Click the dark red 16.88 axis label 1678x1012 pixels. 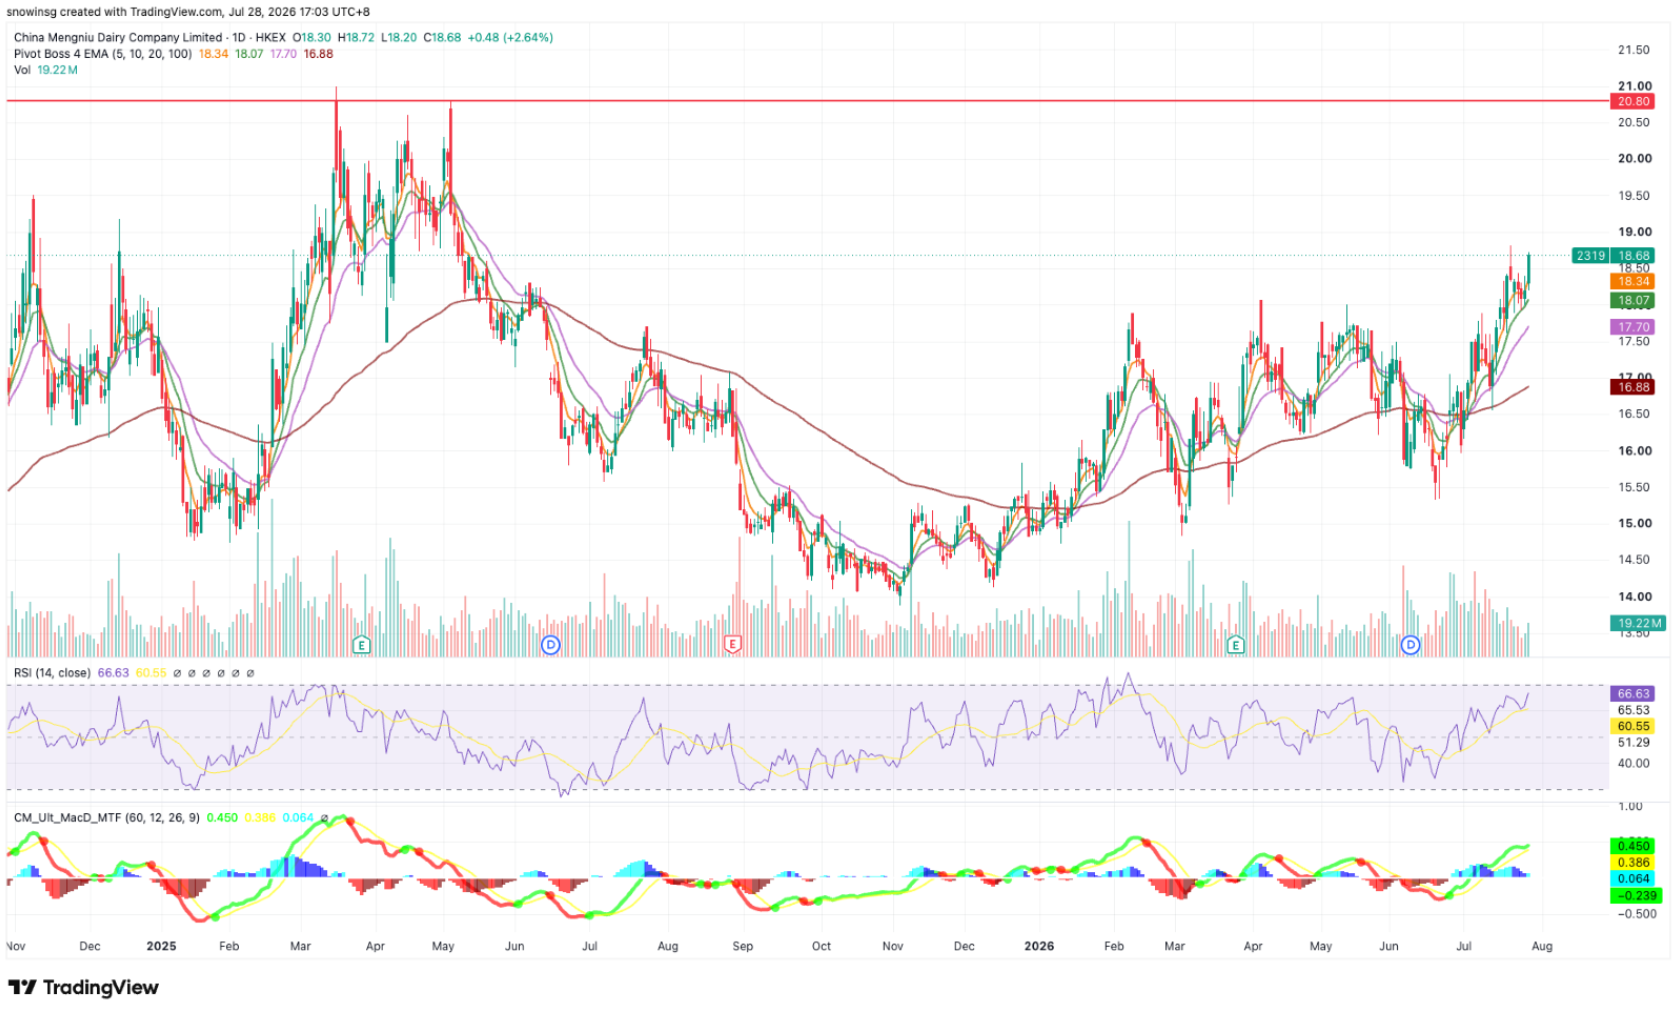pos(1633,387)
